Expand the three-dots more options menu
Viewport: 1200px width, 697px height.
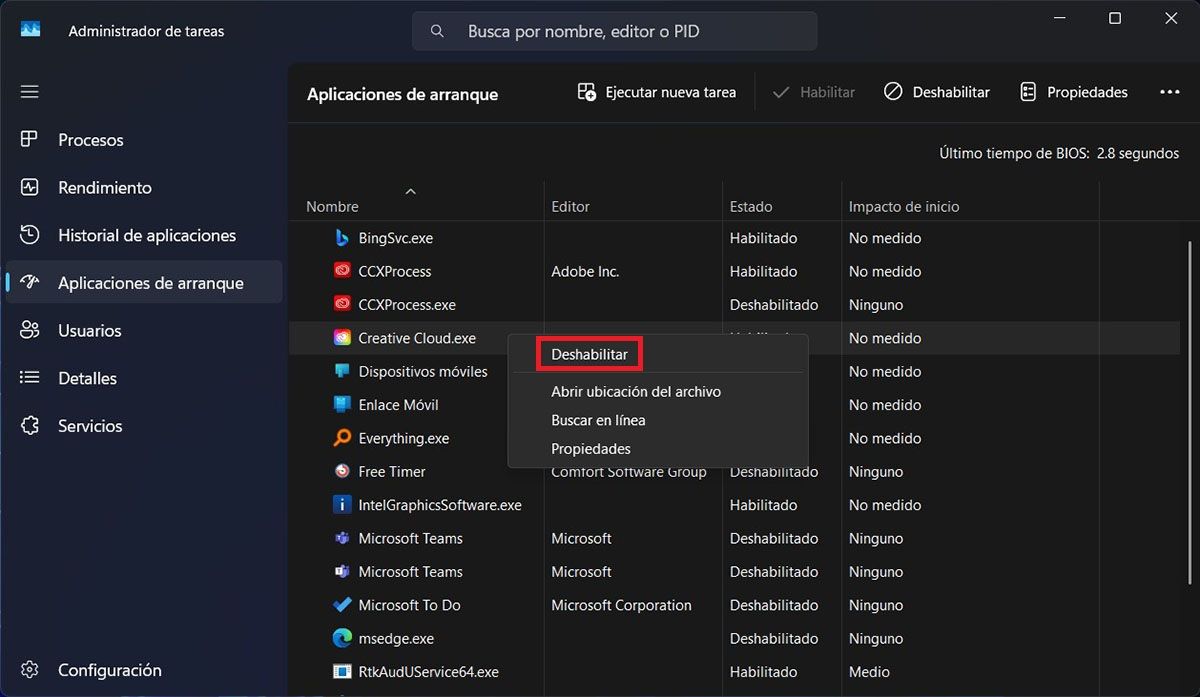coord(1170,92)
